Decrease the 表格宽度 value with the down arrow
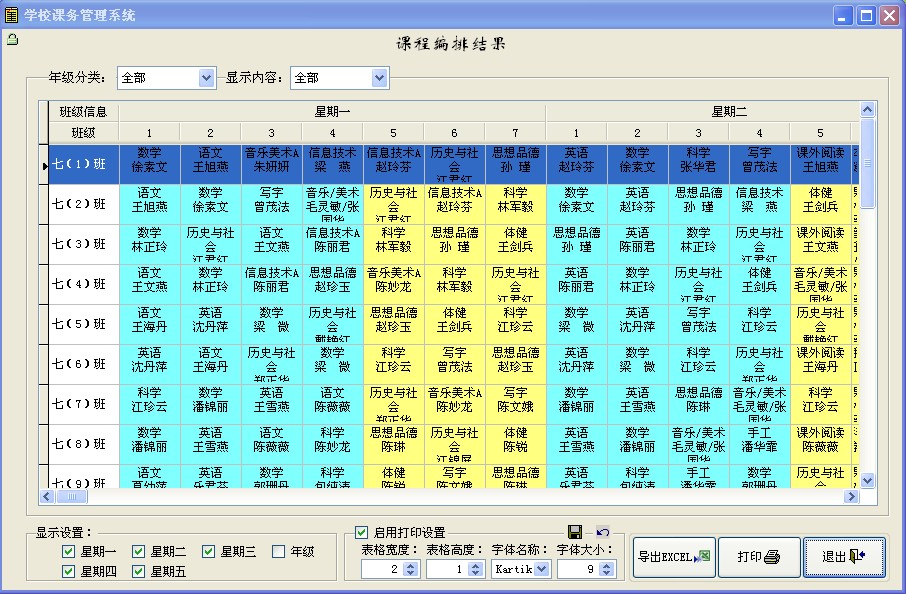Image resolution: width=906 pixels, height=594 pixels. pos(410,573)
